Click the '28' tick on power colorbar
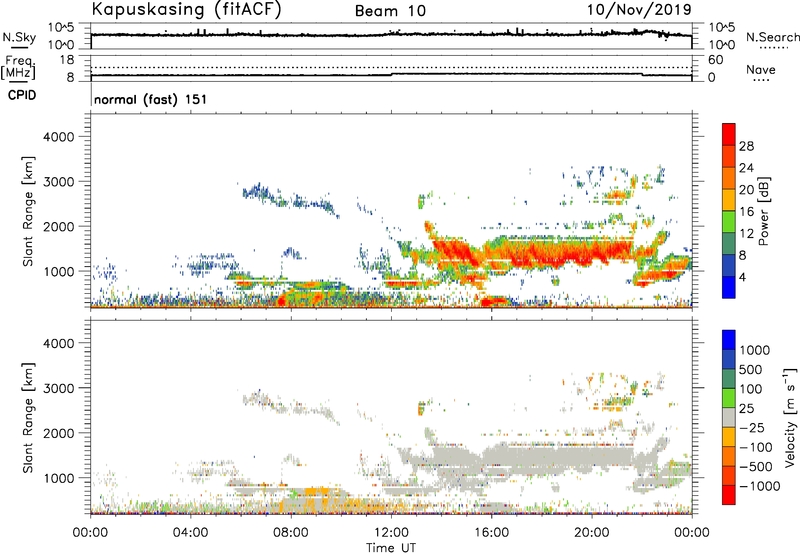Viewport: 800px width, 554px height. [x=746, y=146]
